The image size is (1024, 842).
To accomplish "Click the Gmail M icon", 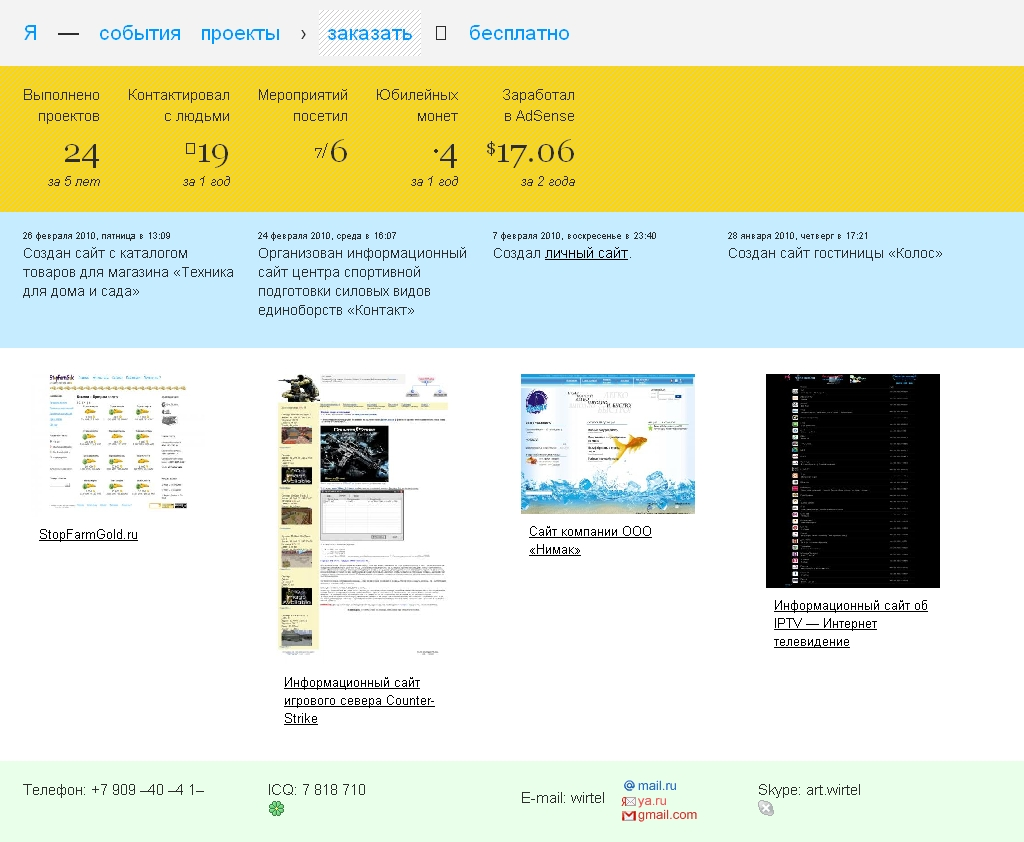I will pos(629,816).
